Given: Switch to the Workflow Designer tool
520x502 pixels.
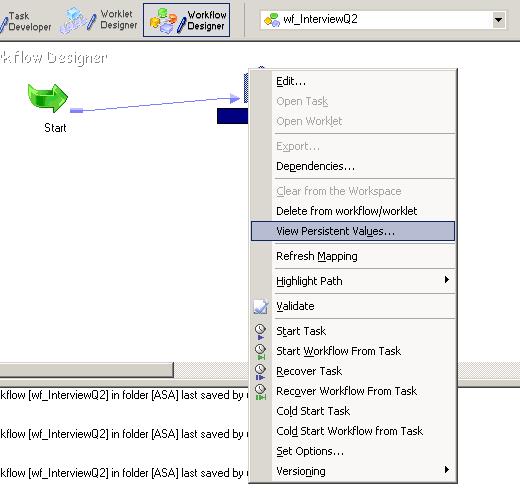Looking at the screenshot, I should [187, 20].
